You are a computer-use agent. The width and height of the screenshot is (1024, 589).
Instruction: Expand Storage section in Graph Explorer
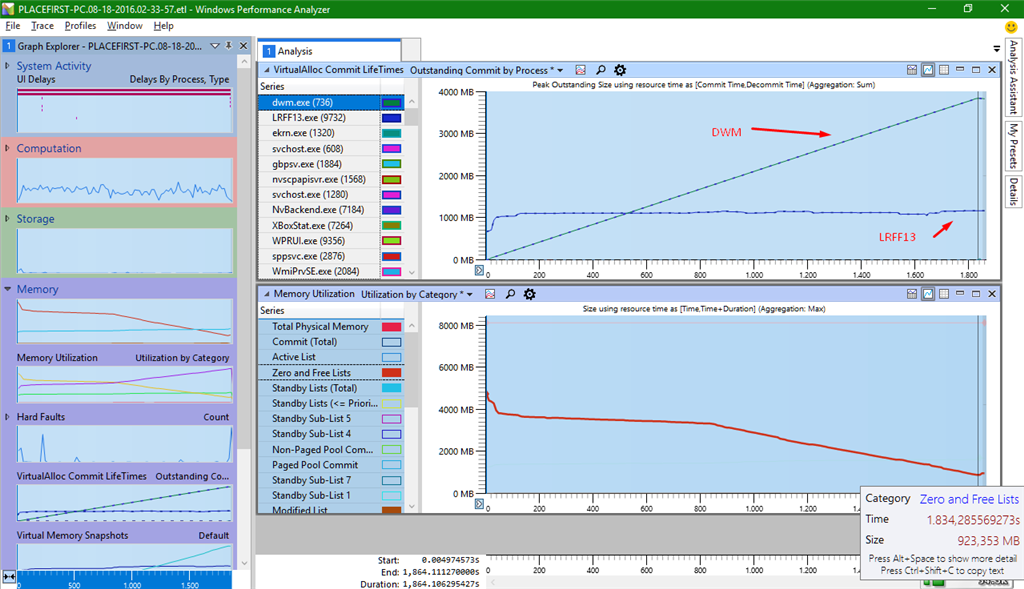coord(7,218)
